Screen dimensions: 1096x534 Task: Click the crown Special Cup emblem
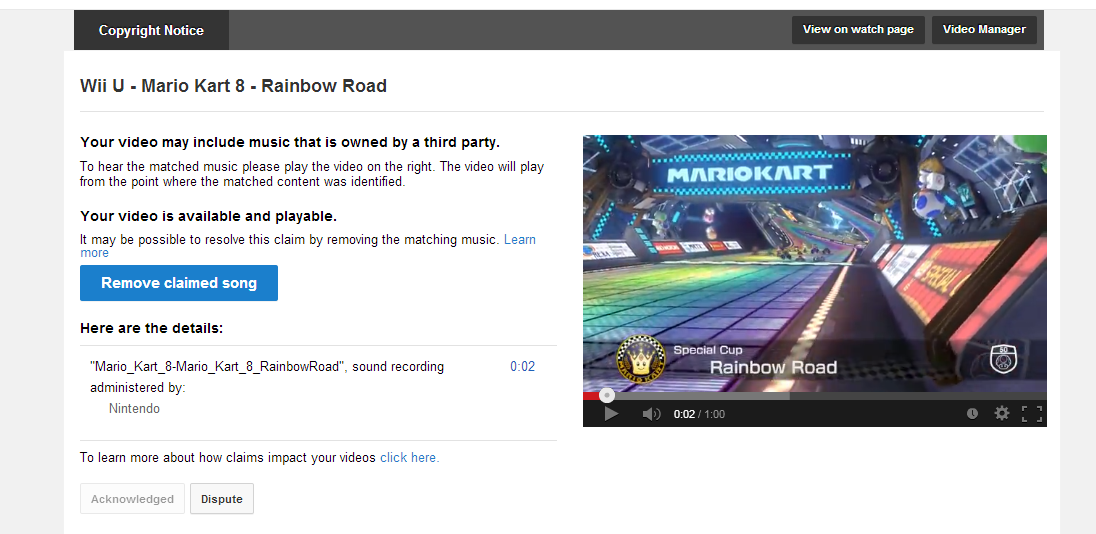[x=640, y=357]
